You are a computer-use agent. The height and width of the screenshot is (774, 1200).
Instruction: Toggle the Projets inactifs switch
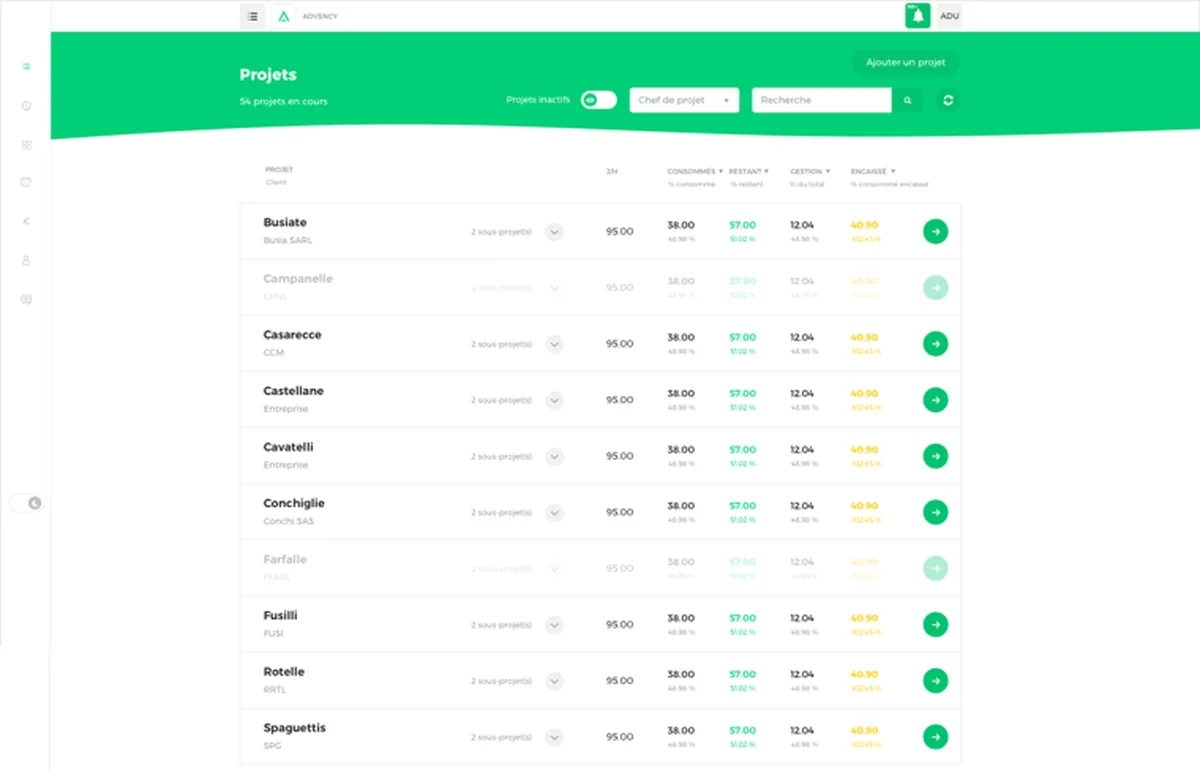[598, 100]
